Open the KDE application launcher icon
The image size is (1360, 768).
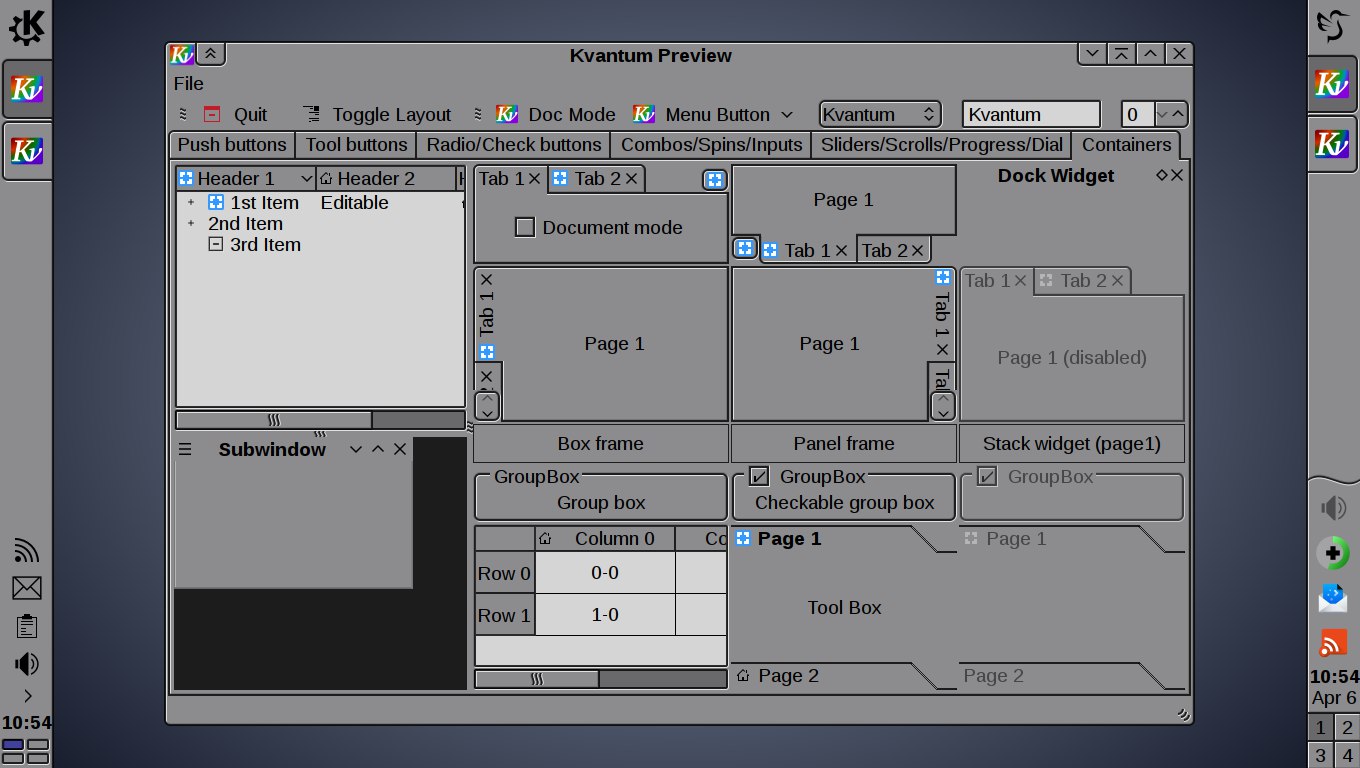26,26
